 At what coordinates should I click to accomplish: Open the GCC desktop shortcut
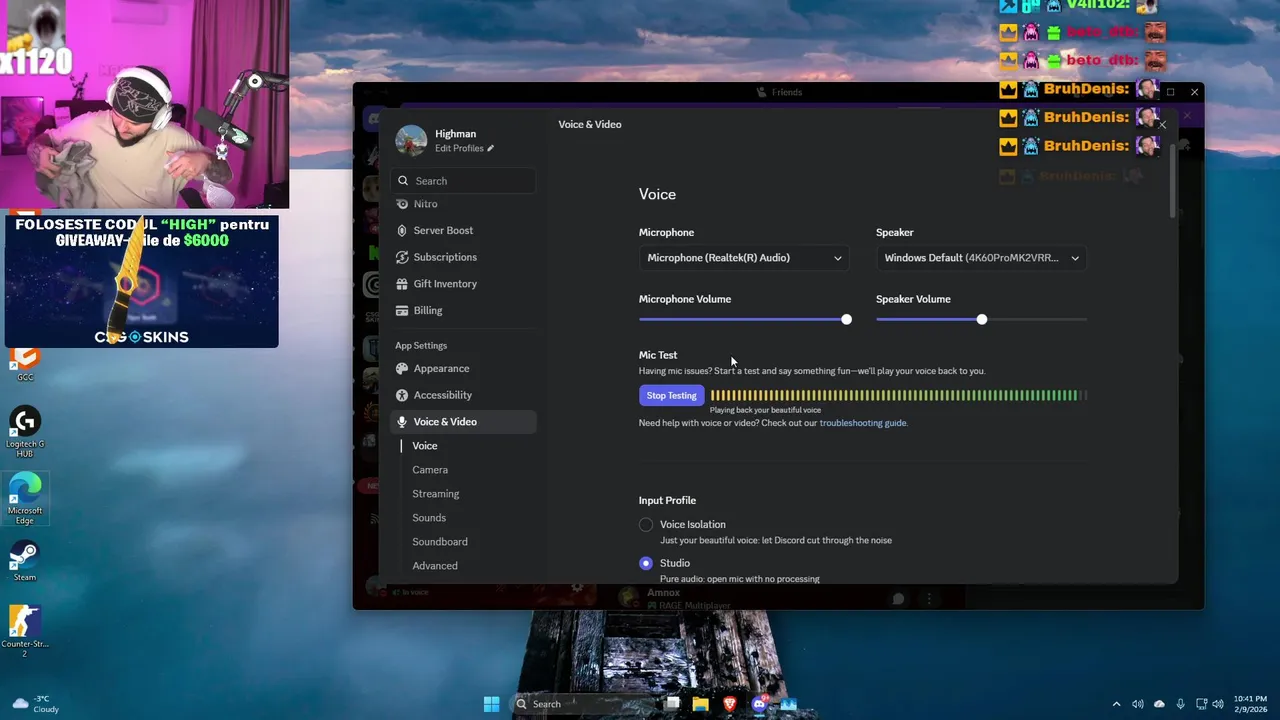point(25,365)
